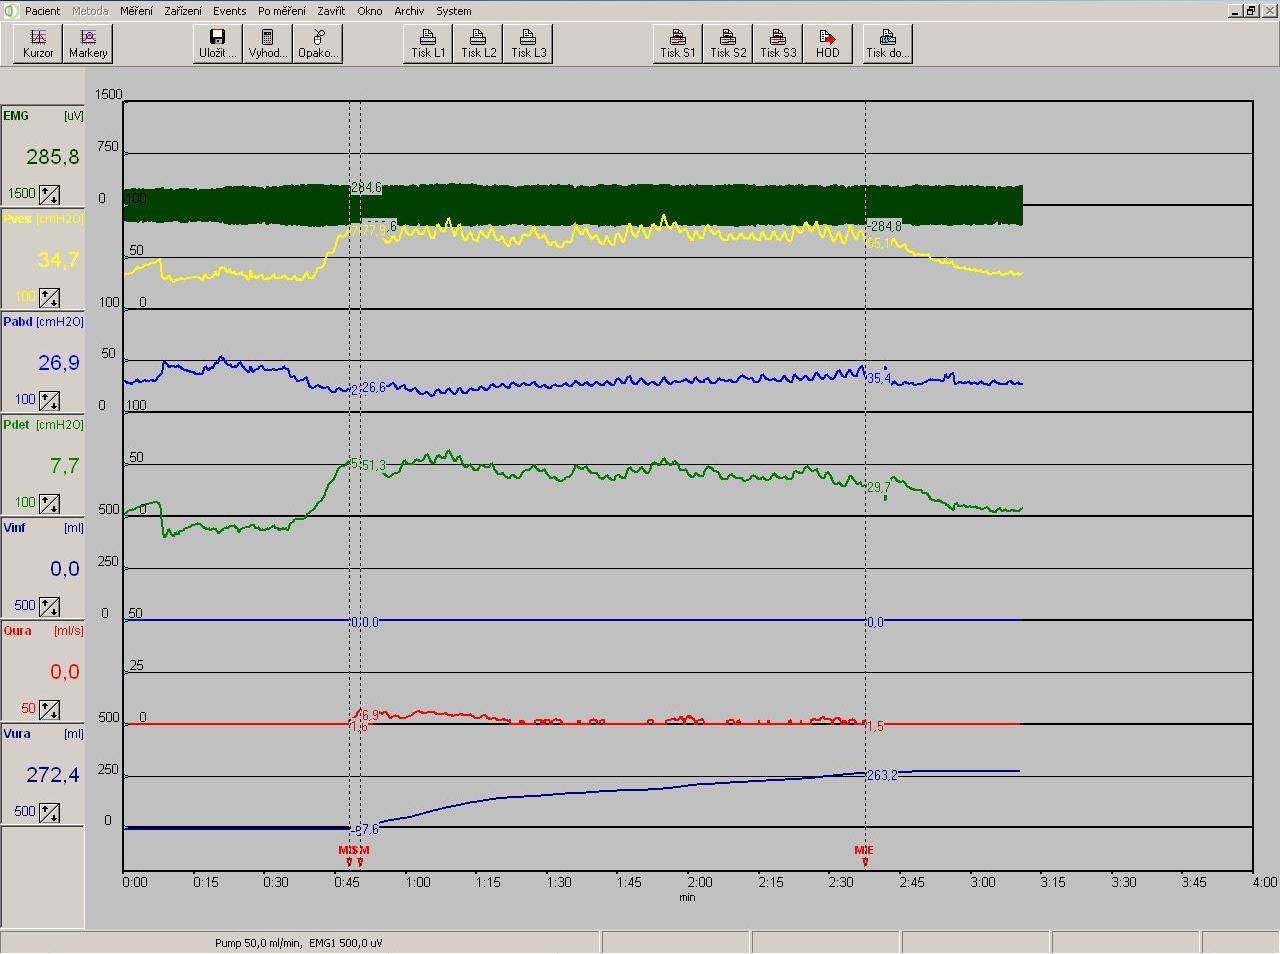Viewport: 1280px width, 954px height.
Task: Click the Opako... repeat tool
Action: point(318,44)
